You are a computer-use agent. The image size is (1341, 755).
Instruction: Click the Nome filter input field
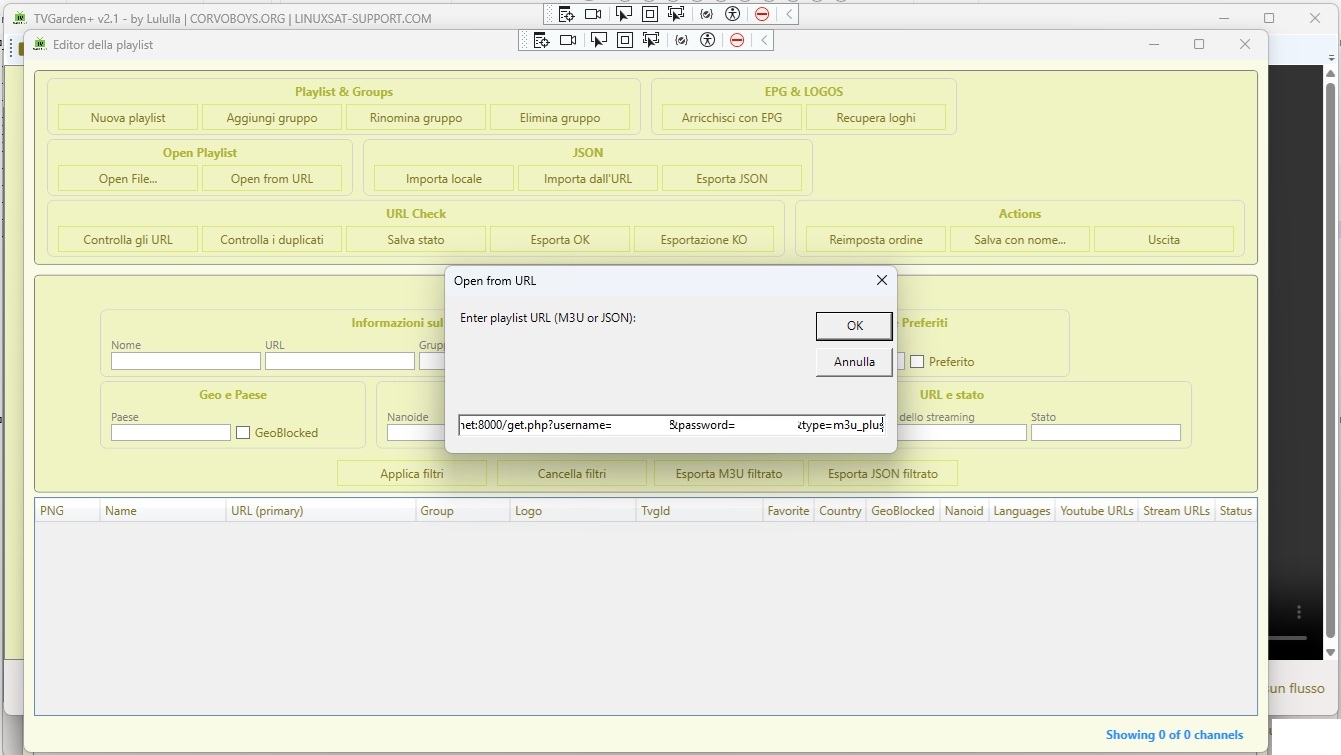186,361
